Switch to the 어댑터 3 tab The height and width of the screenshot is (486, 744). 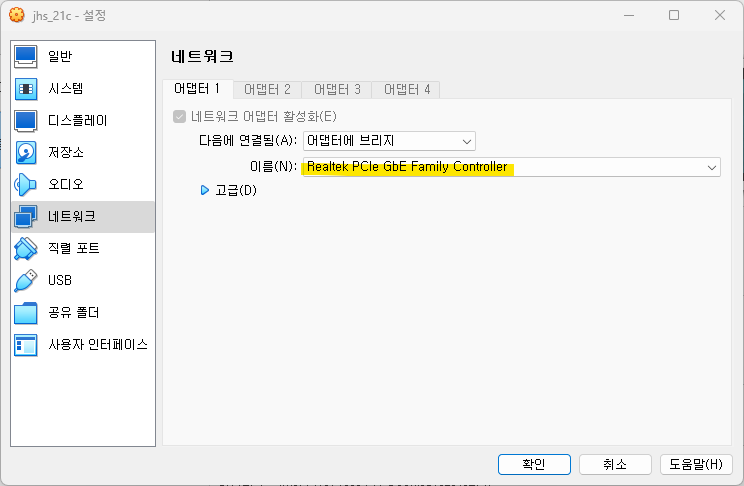coord(337,90)
